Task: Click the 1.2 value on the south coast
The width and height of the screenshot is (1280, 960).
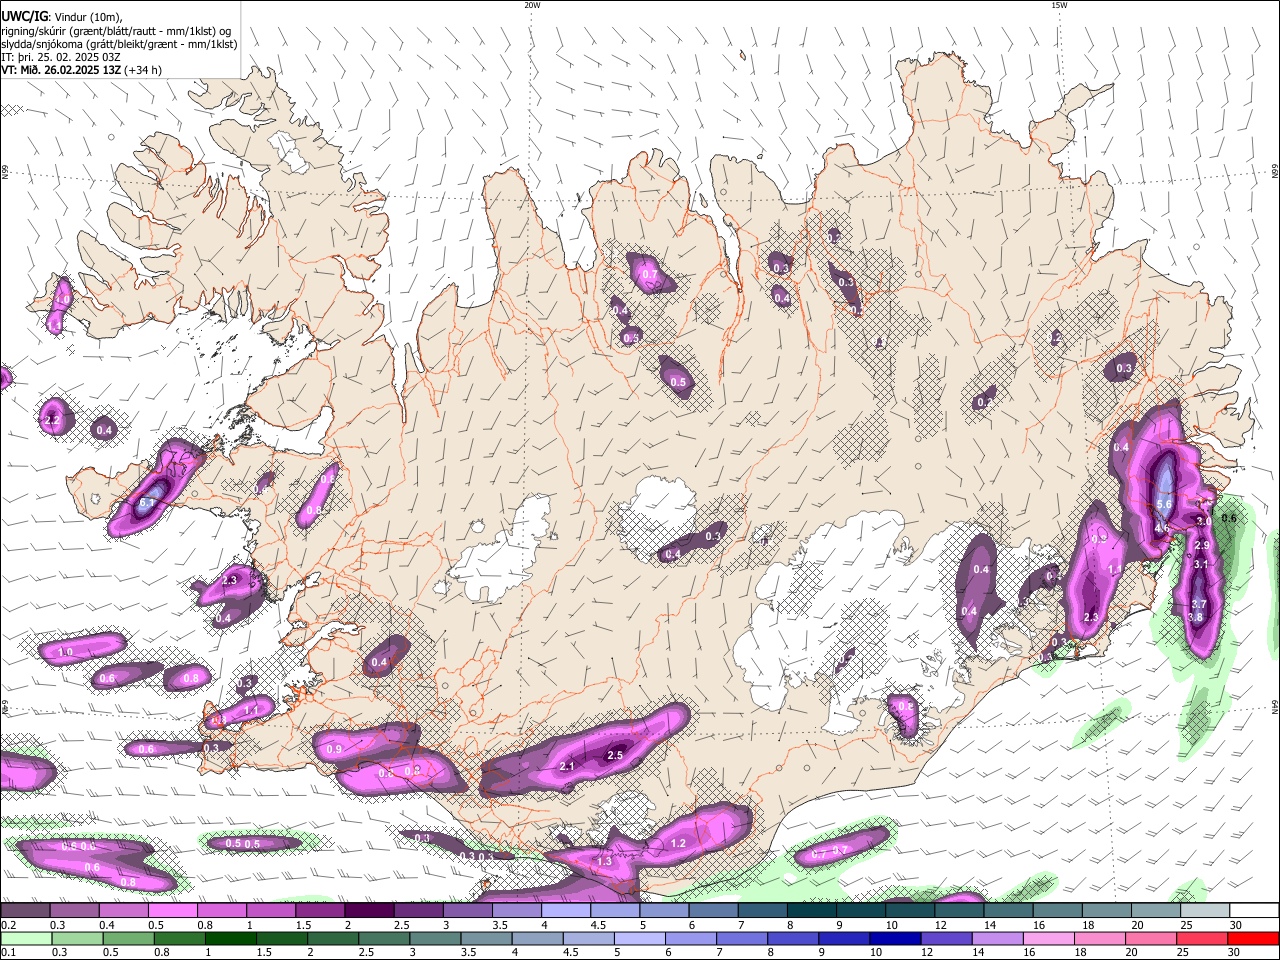Action: (678, 843)
